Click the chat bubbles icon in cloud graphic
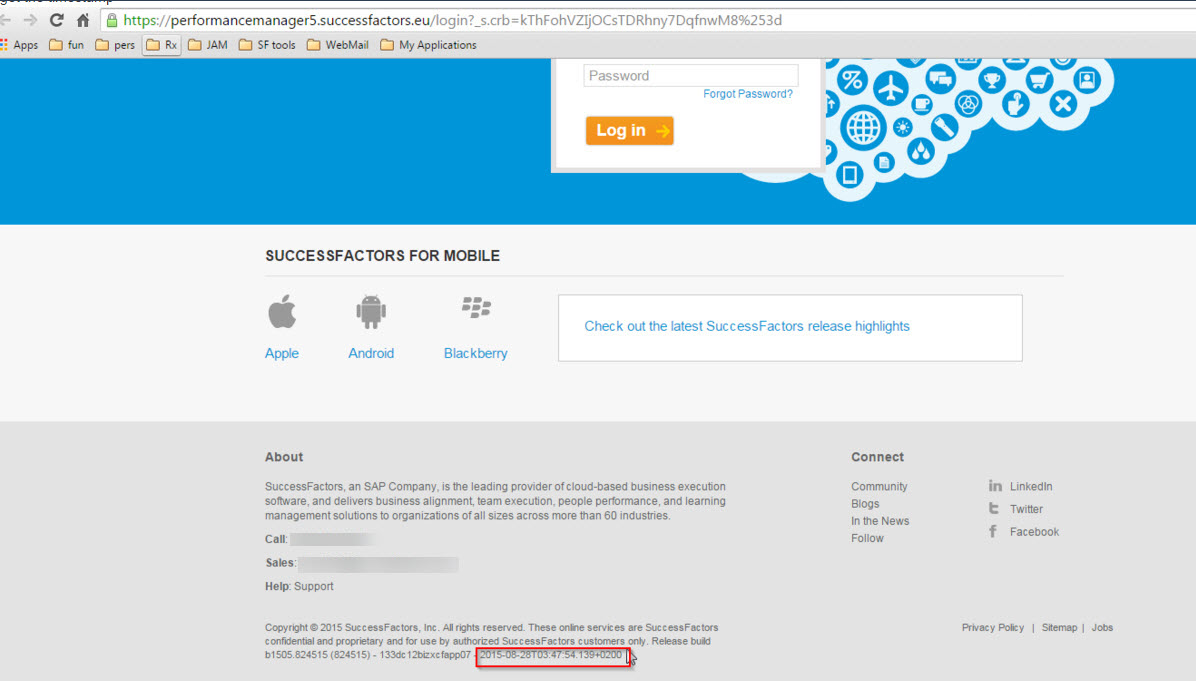This screenshot has height=681, width=1196. pyautogui.click(x=940, y=79)
